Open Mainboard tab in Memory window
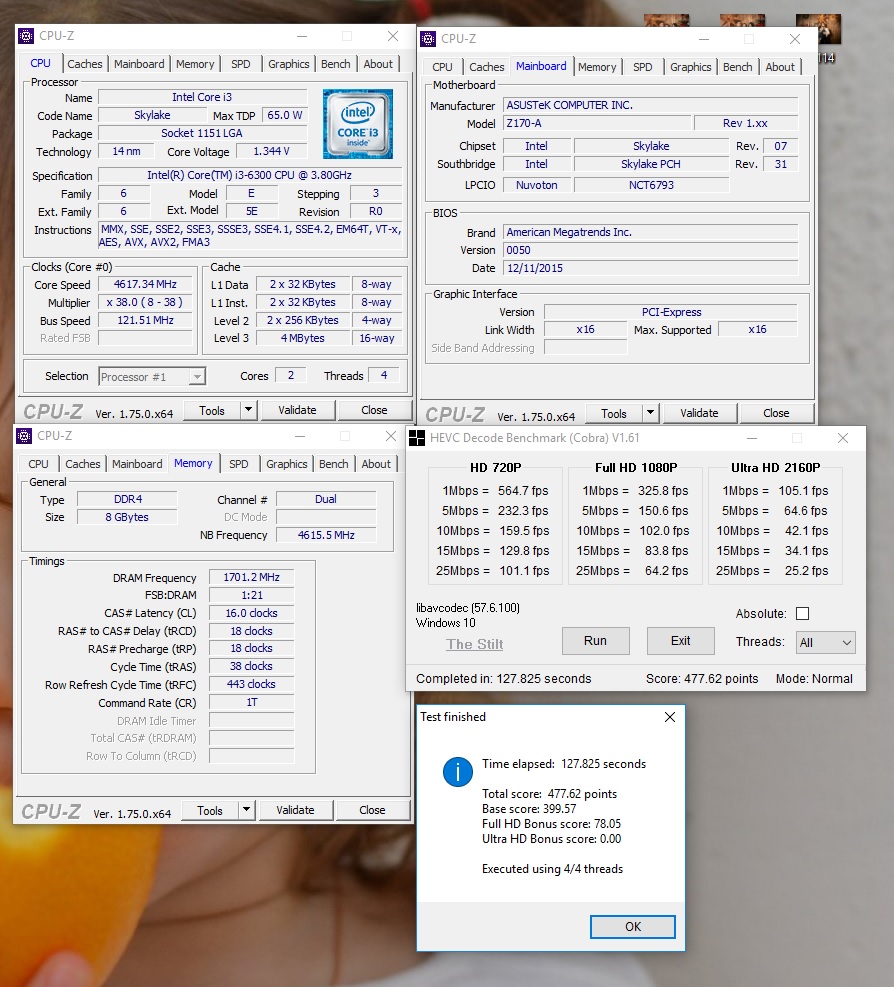This screenshot has height=987, width=894. (137, 464)
